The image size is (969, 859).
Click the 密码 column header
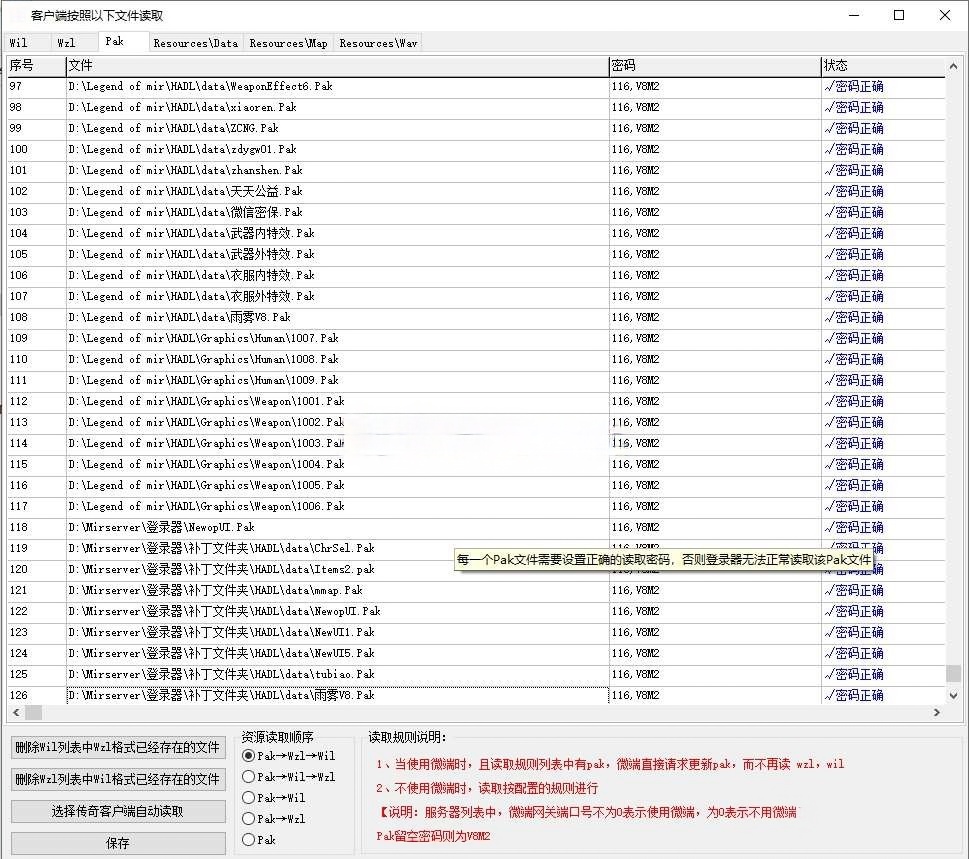pos(716,66)
